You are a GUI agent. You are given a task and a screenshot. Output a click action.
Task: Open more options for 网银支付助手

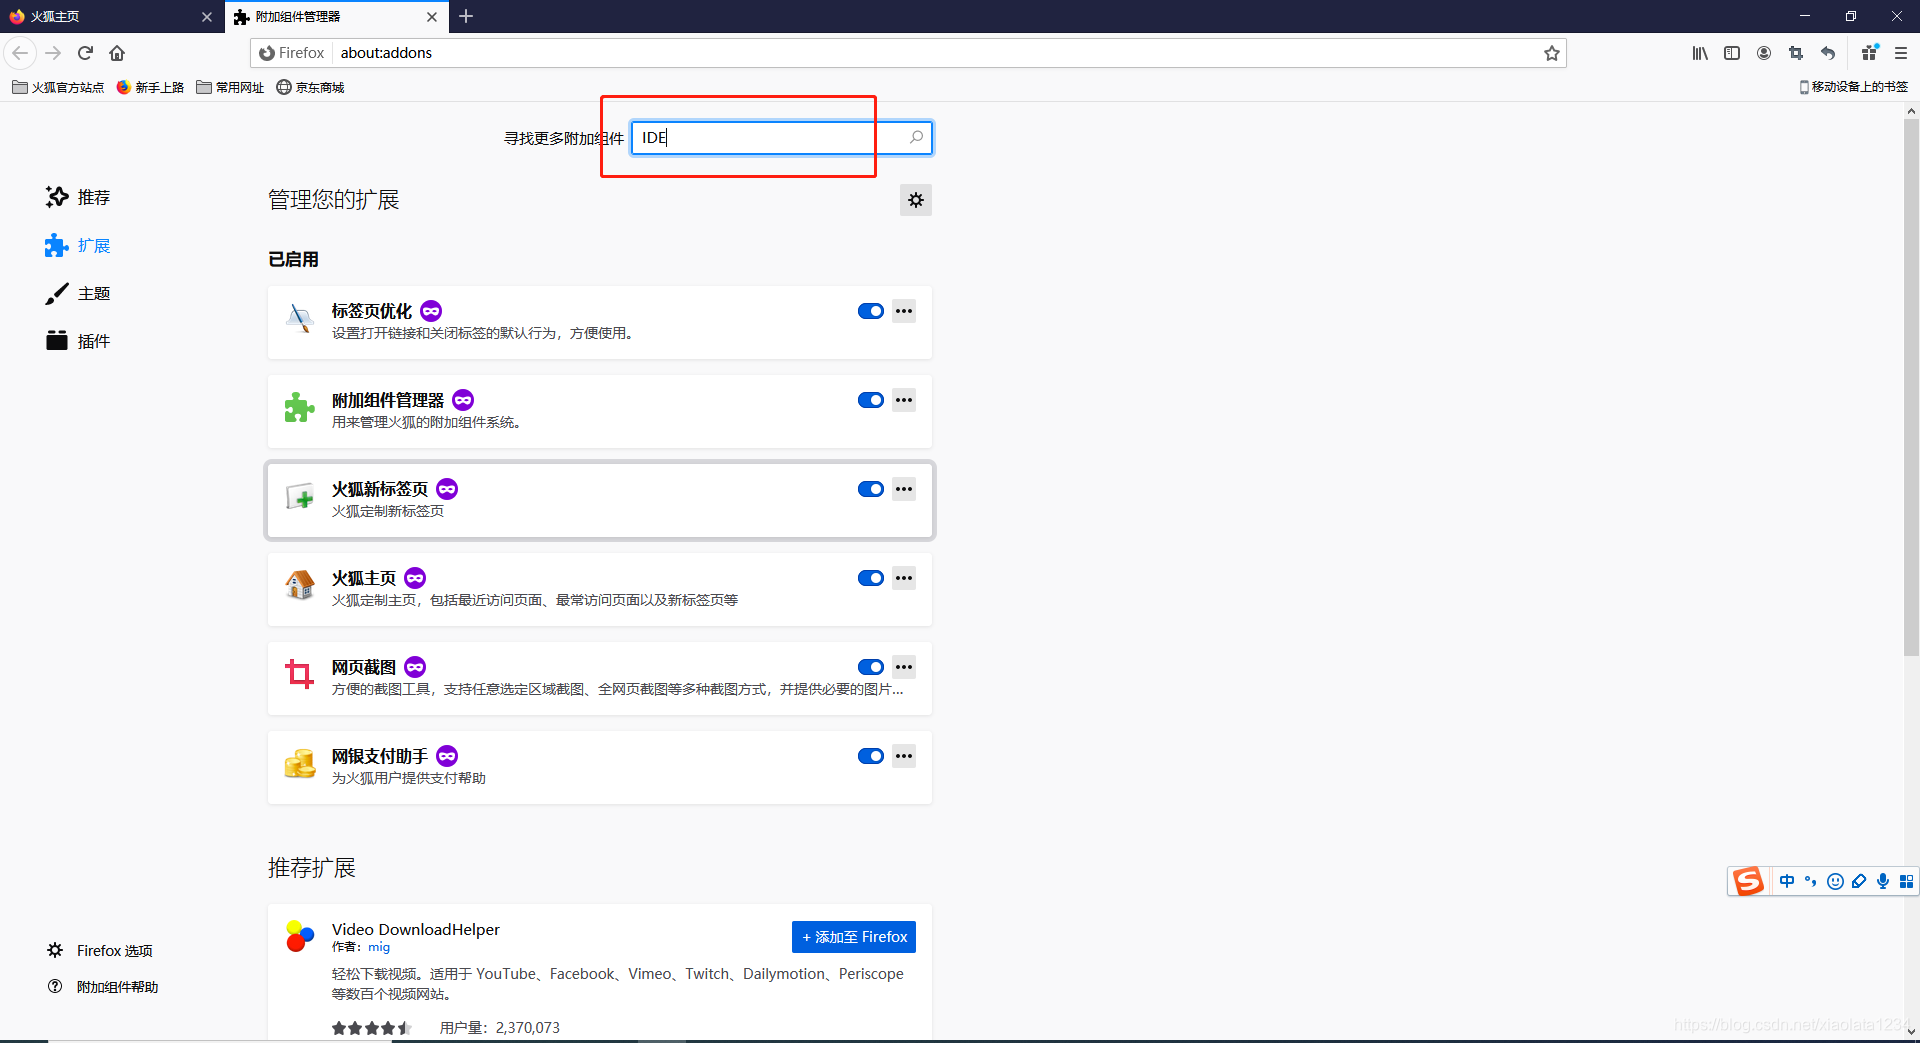tap(904, 756)
